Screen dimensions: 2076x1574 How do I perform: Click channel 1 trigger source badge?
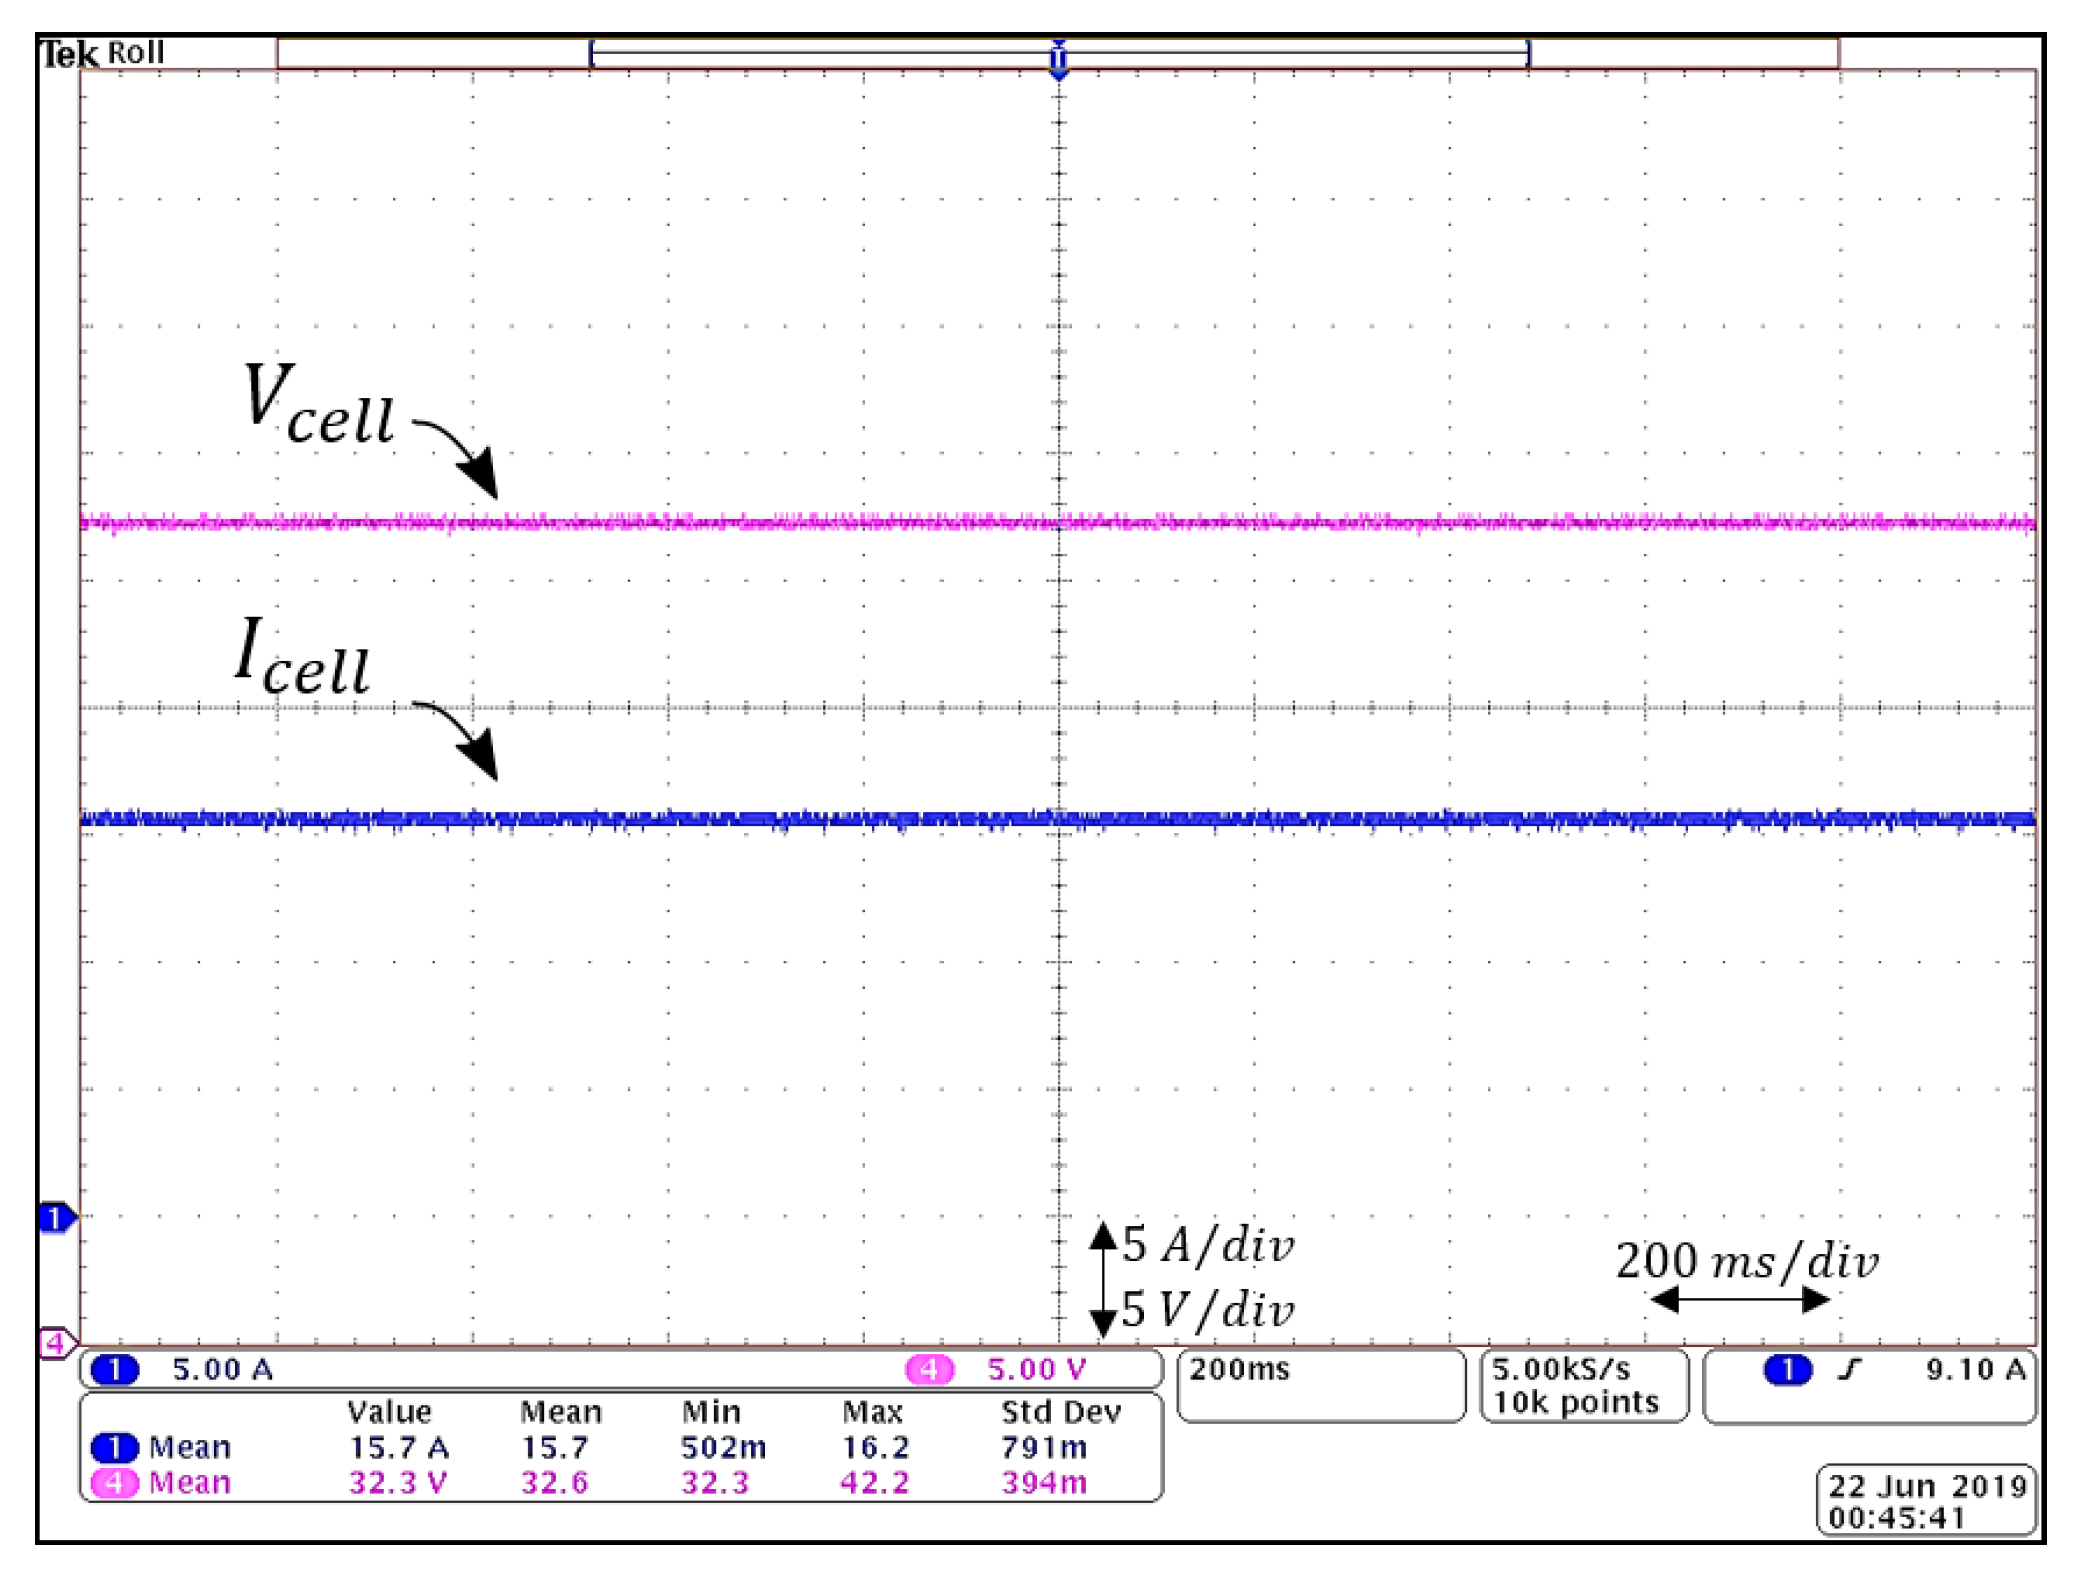pyautogui.click(x=1788, y=1369)
